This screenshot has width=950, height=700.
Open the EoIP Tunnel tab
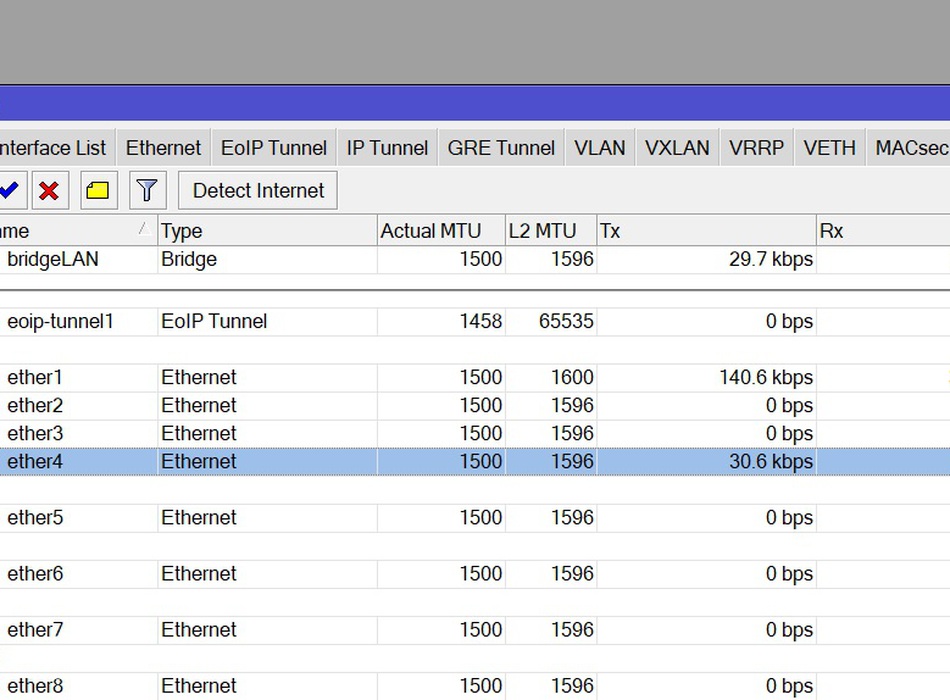[273, 148]
